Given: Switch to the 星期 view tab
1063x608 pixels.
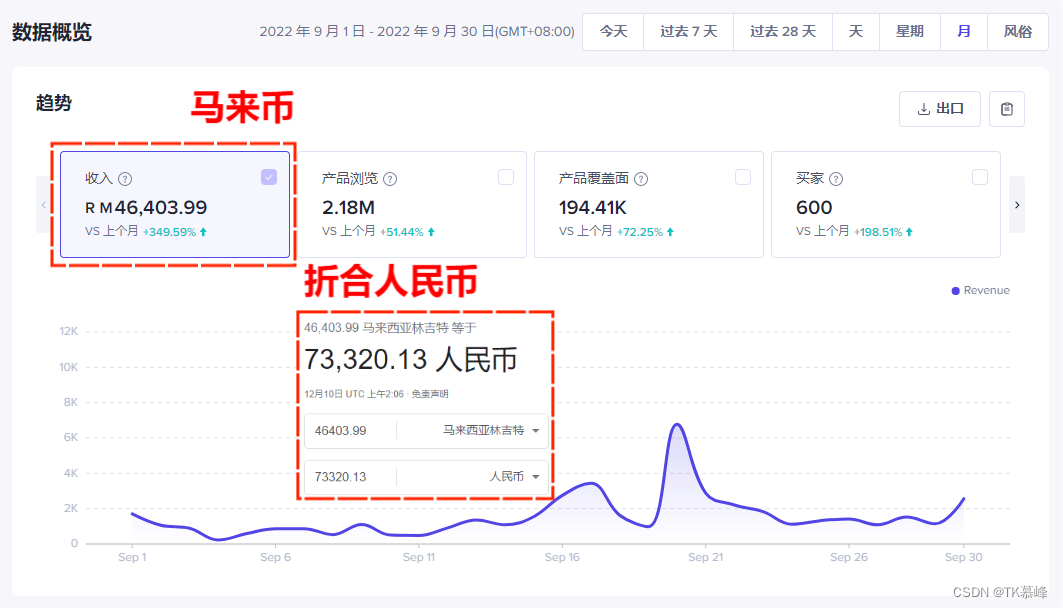Looking at the screenshot, I should pos(909,31).
